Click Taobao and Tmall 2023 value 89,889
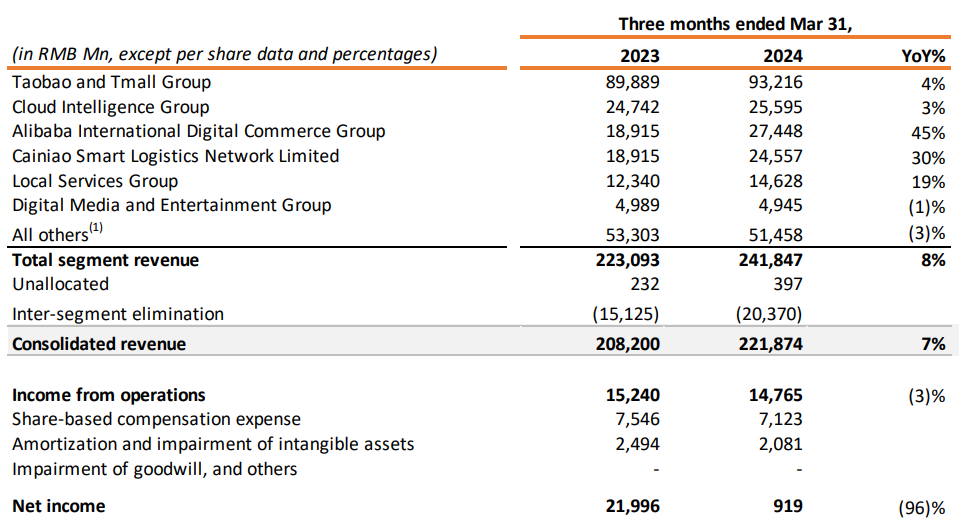 pos(632,82)
